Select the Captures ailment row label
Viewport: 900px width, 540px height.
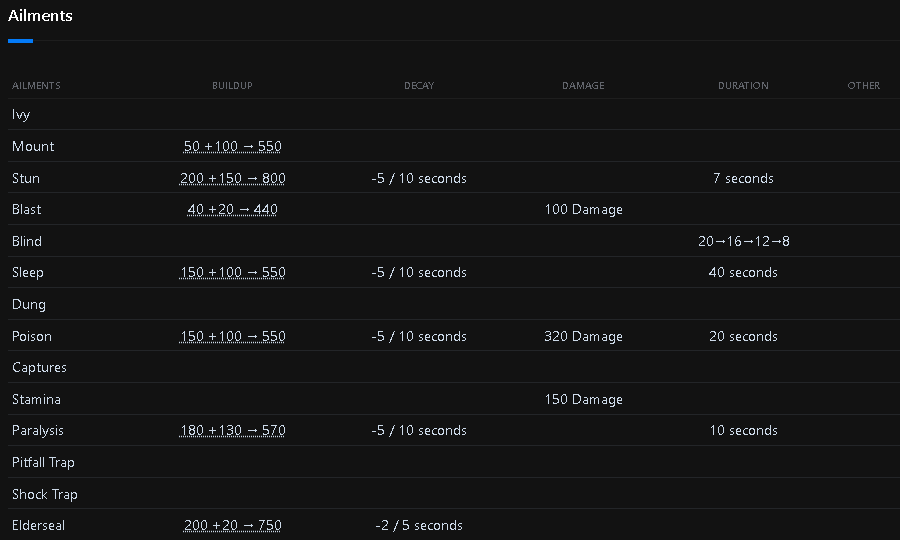[39, 367]
